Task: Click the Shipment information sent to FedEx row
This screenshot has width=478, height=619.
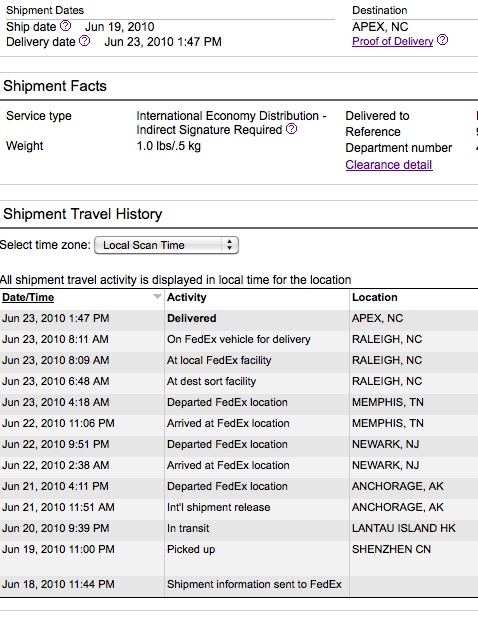Action: [239, 584]
